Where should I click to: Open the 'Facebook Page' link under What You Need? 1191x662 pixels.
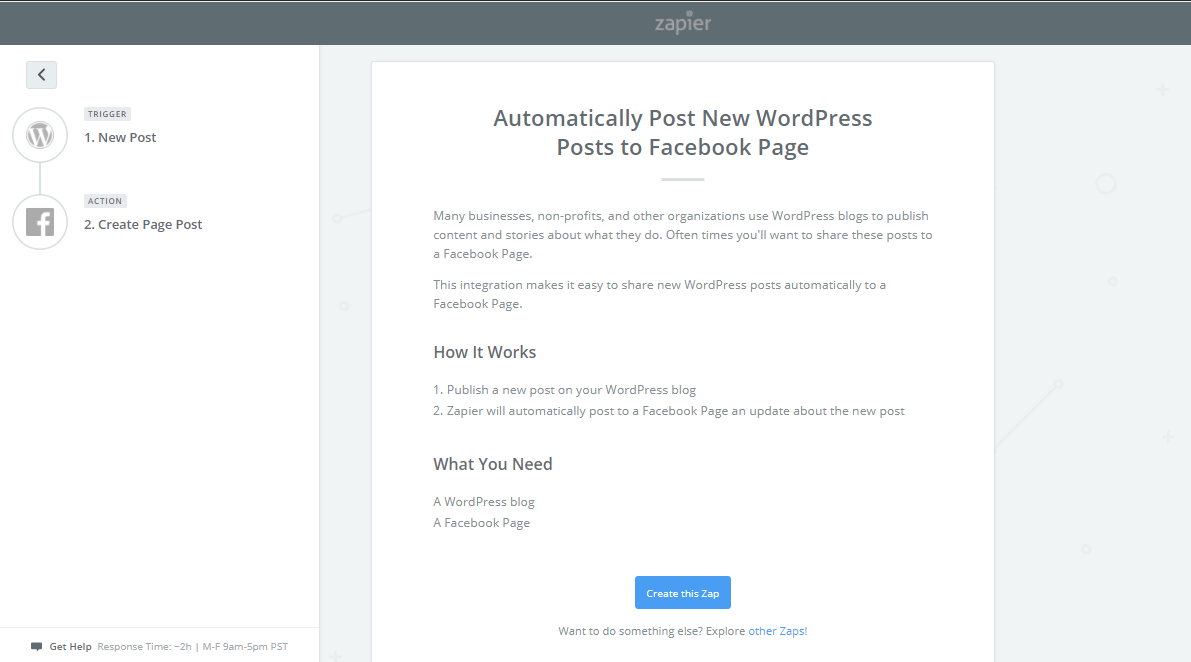pyautogui.click(x=481, y=522)
